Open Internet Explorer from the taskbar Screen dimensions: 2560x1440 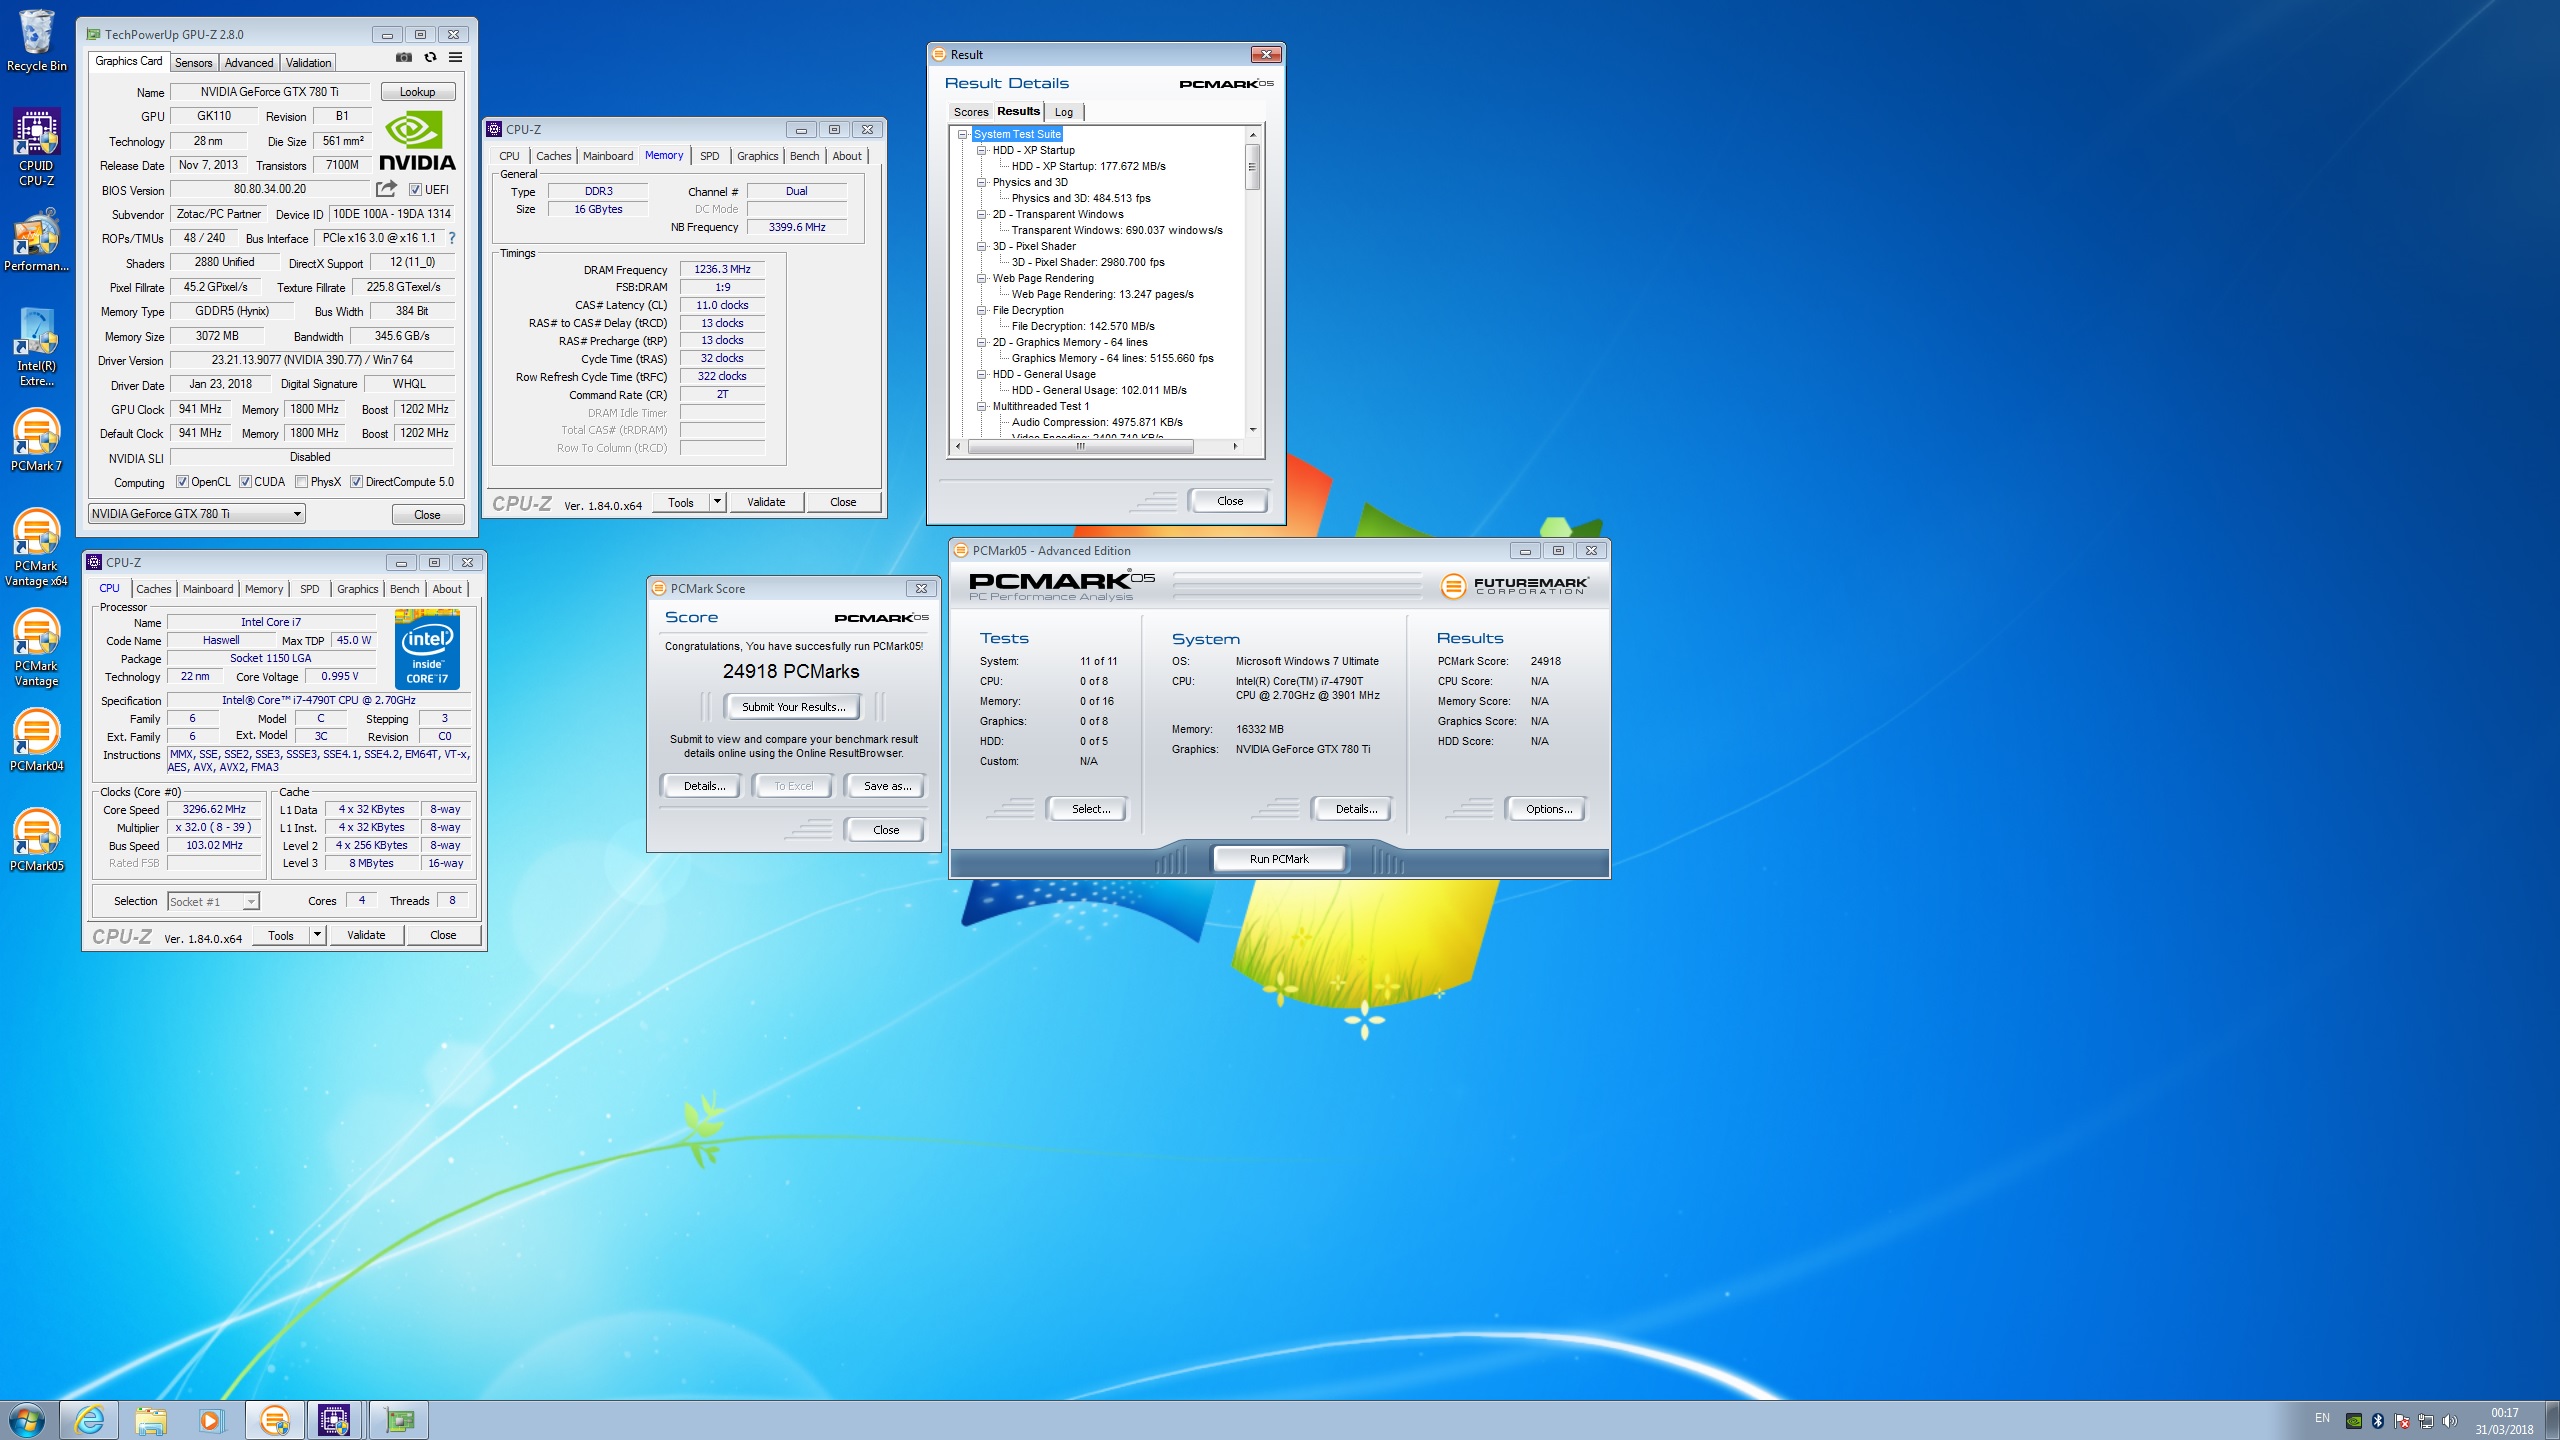(x=89, y=1420)
